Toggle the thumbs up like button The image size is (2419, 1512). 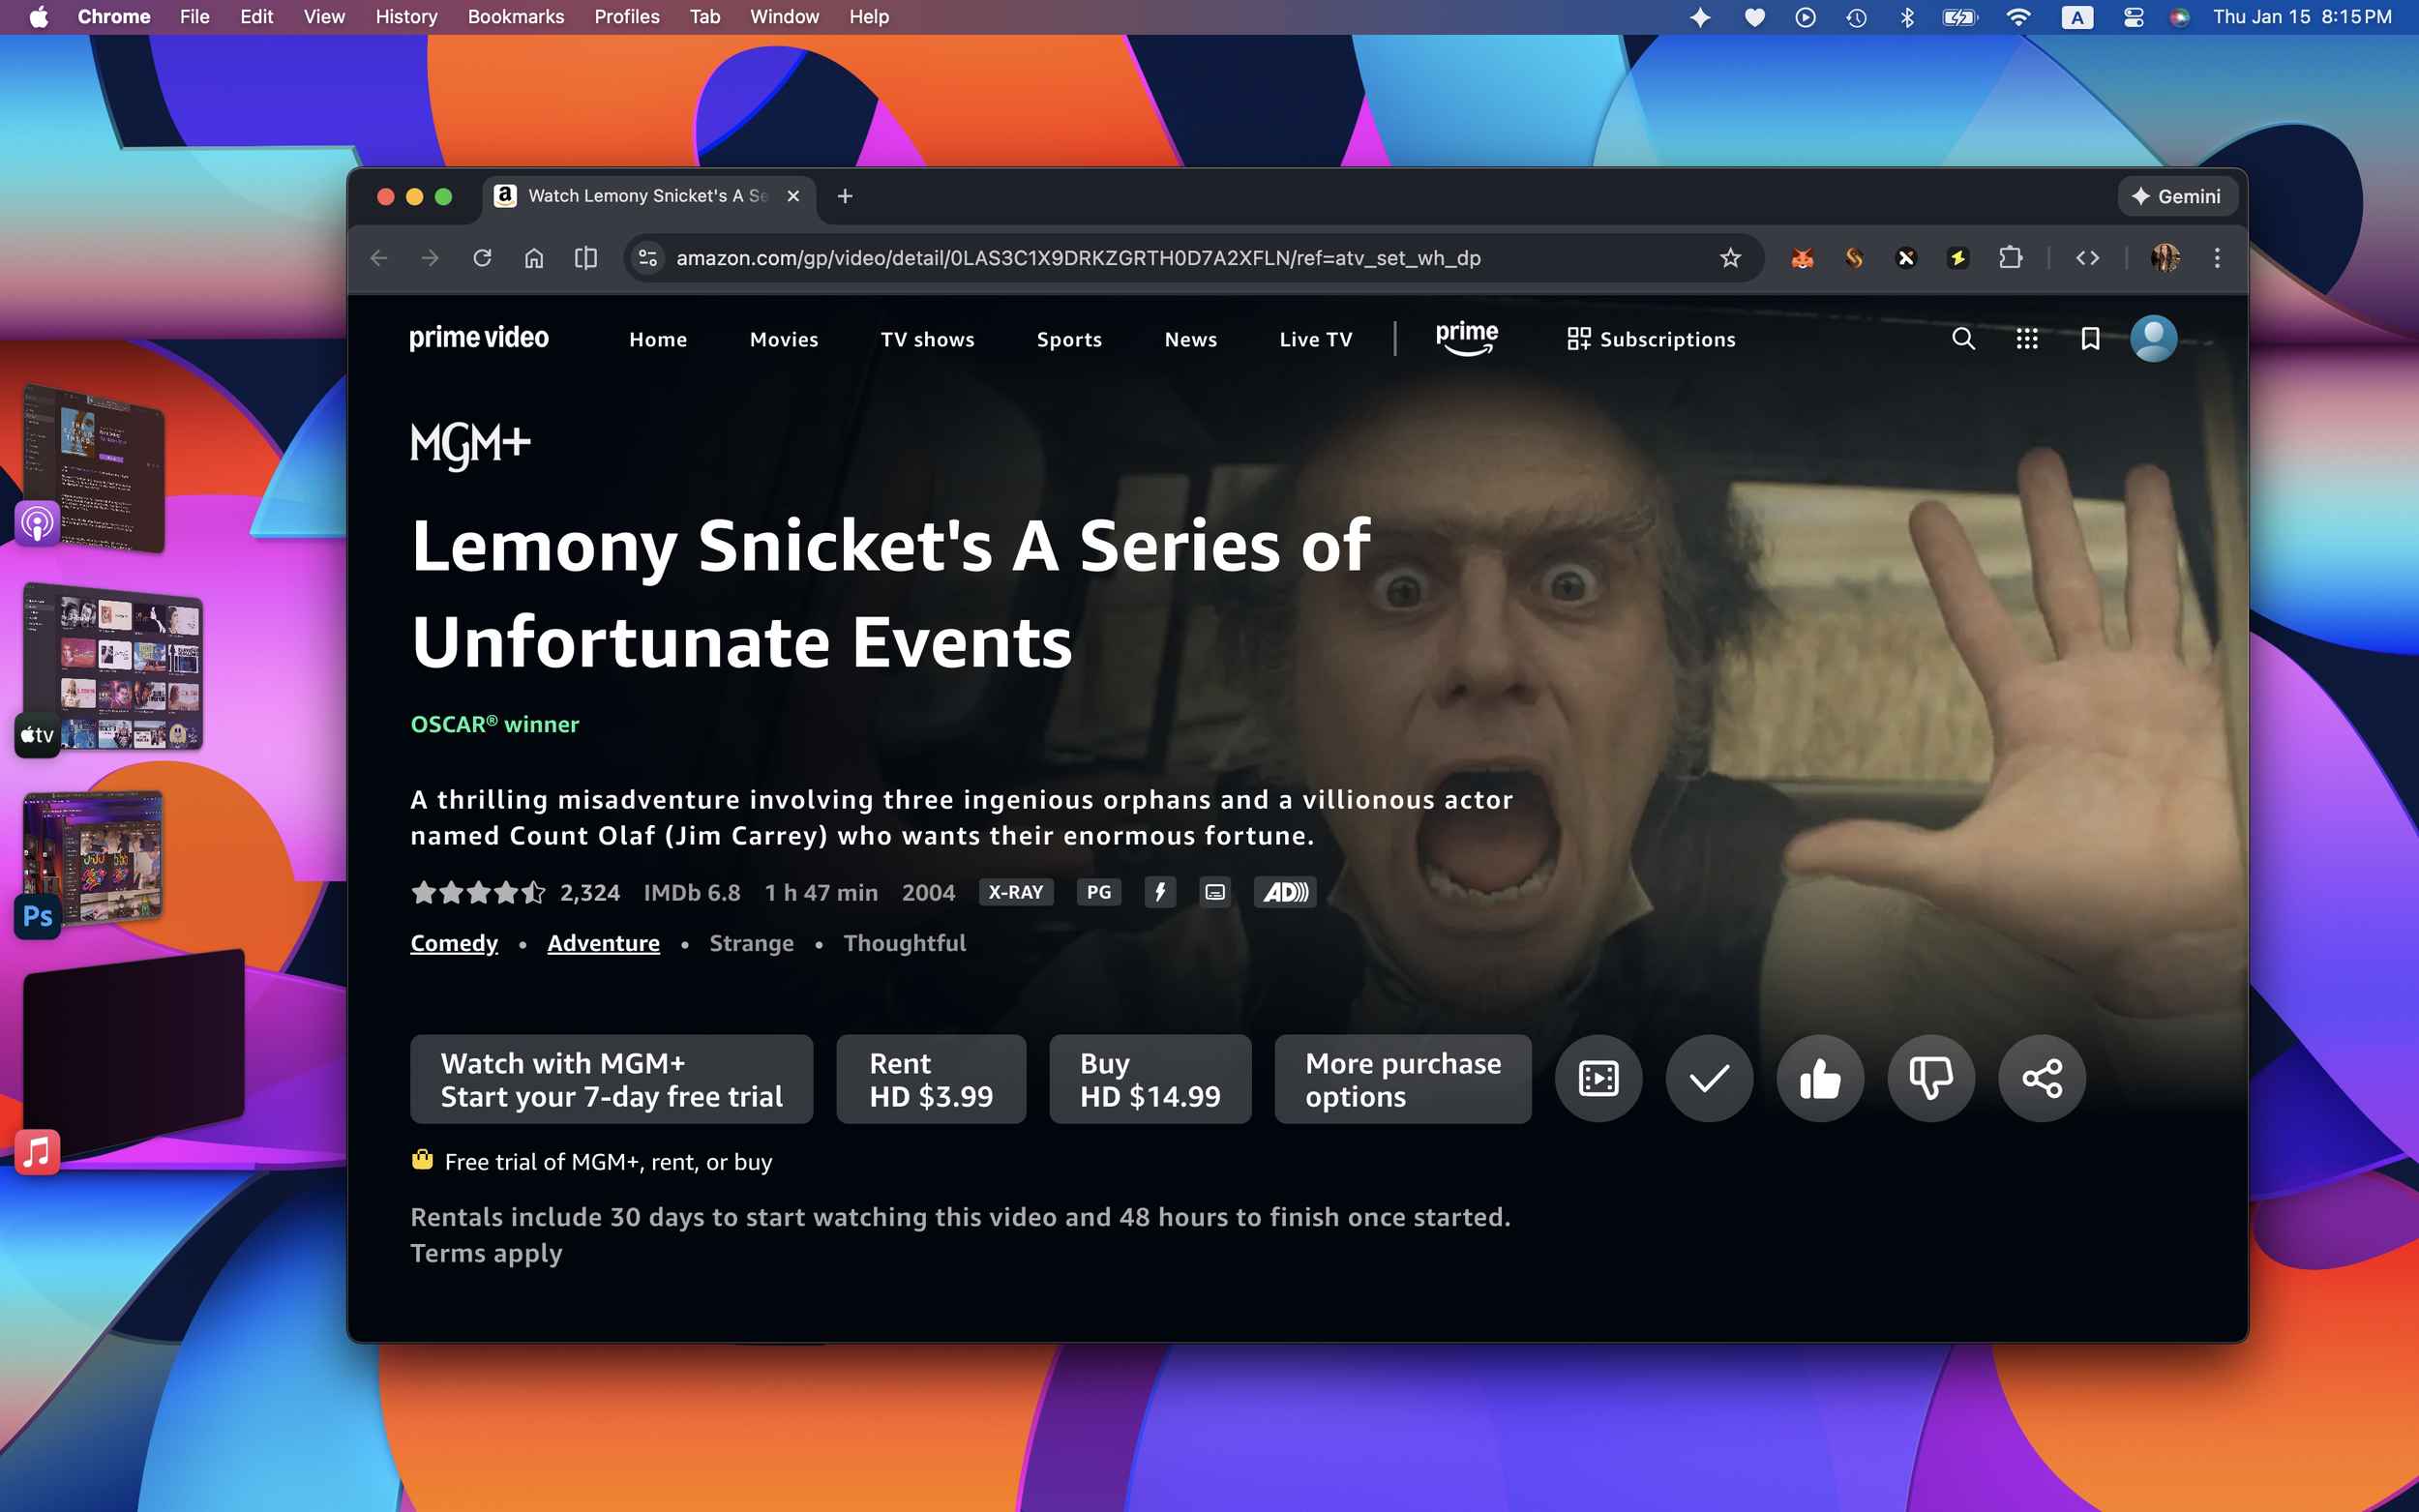point(1820,1078)
